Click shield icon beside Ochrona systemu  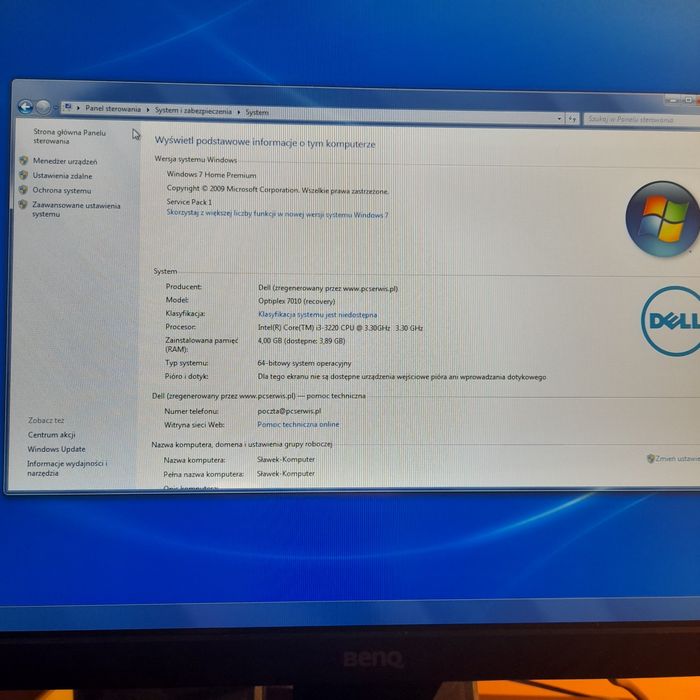[x=23, y=190]
